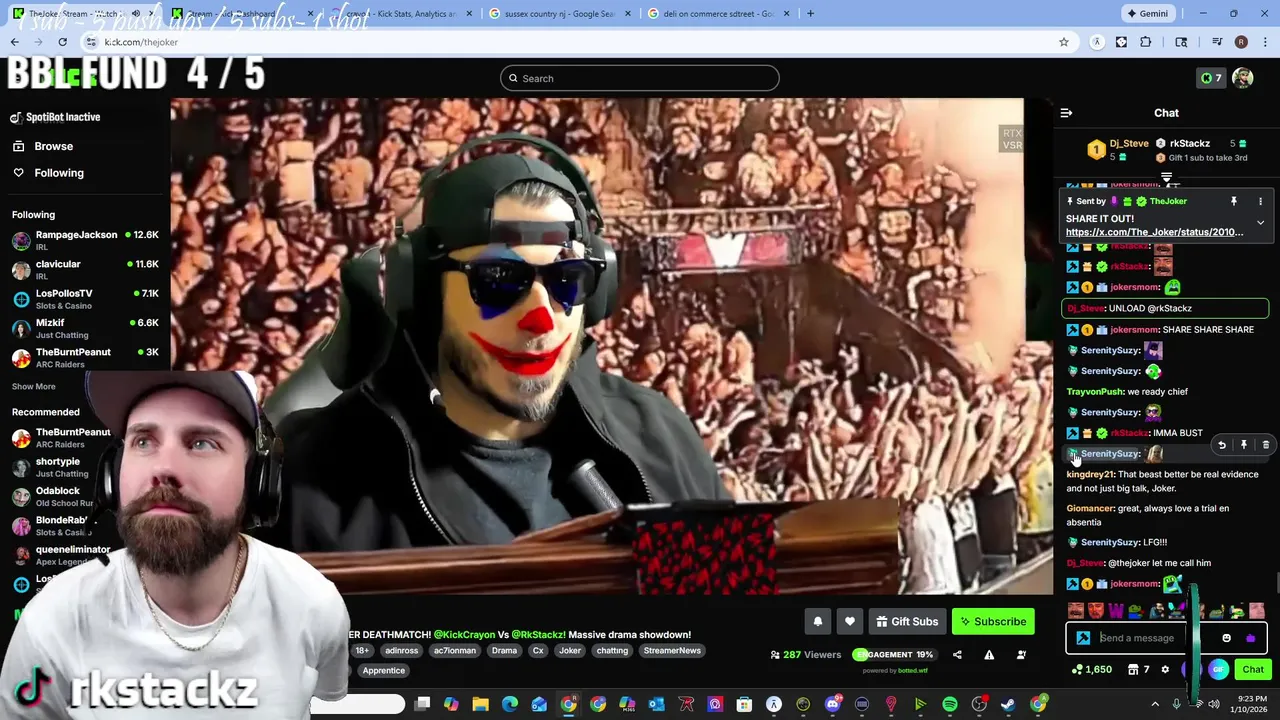Pin icon on the TheJoker pinned message
This screenshot has width=1280, height=720.
(1234, 201)
